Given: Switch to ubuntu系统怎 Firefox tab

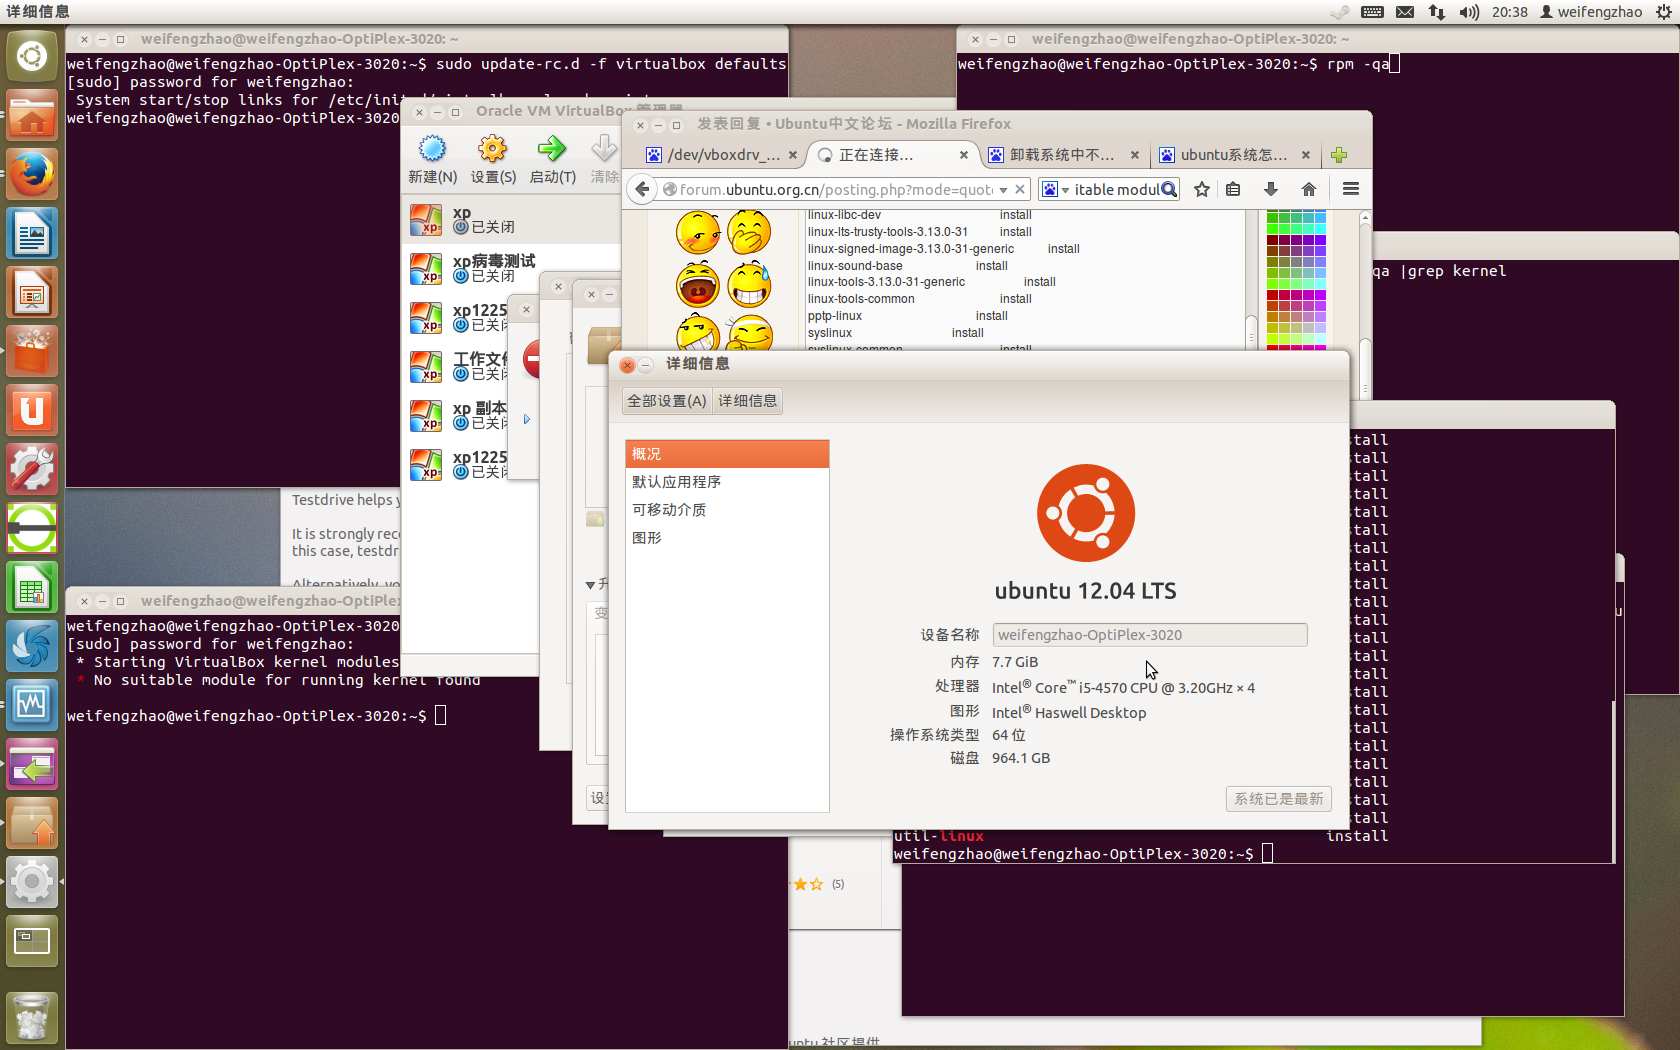Looking at the screenshot, I should 1234,155.
